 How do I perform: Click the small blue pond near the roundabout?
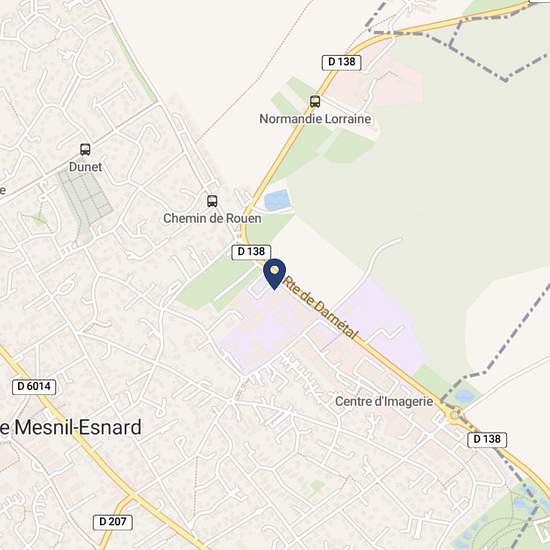coord(465,397)
